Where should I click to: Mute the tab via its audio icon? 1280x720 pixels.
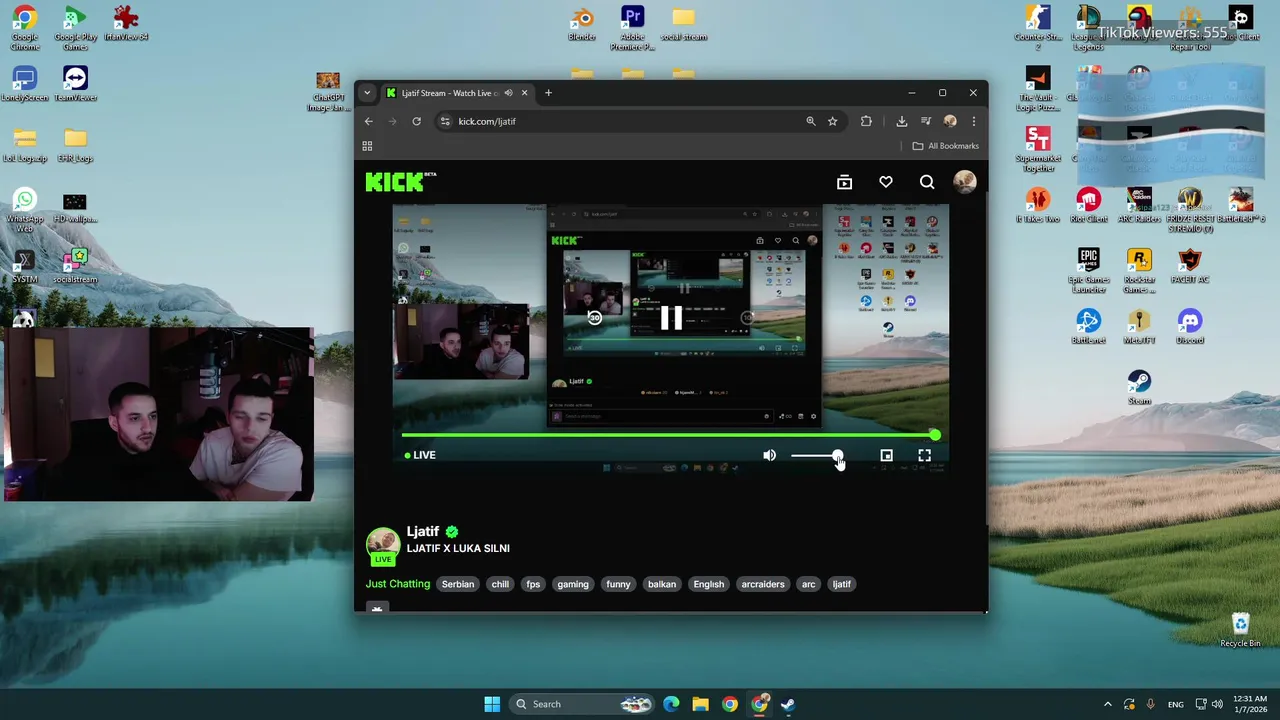coord(508,93)
